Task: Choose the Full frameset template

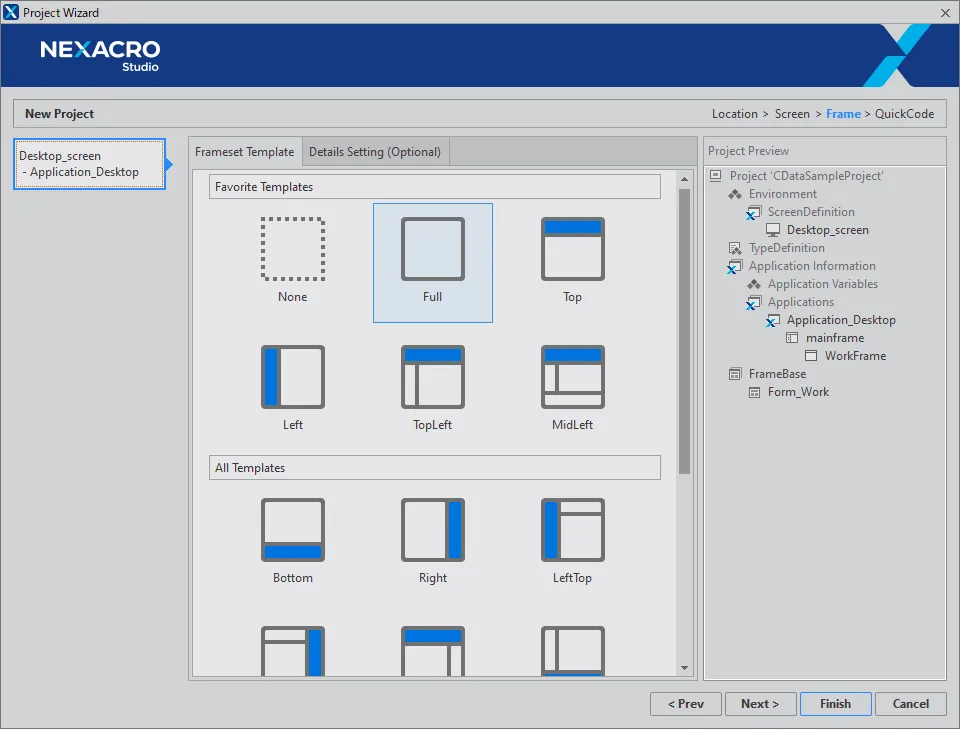Action: [x=433, y=250]
